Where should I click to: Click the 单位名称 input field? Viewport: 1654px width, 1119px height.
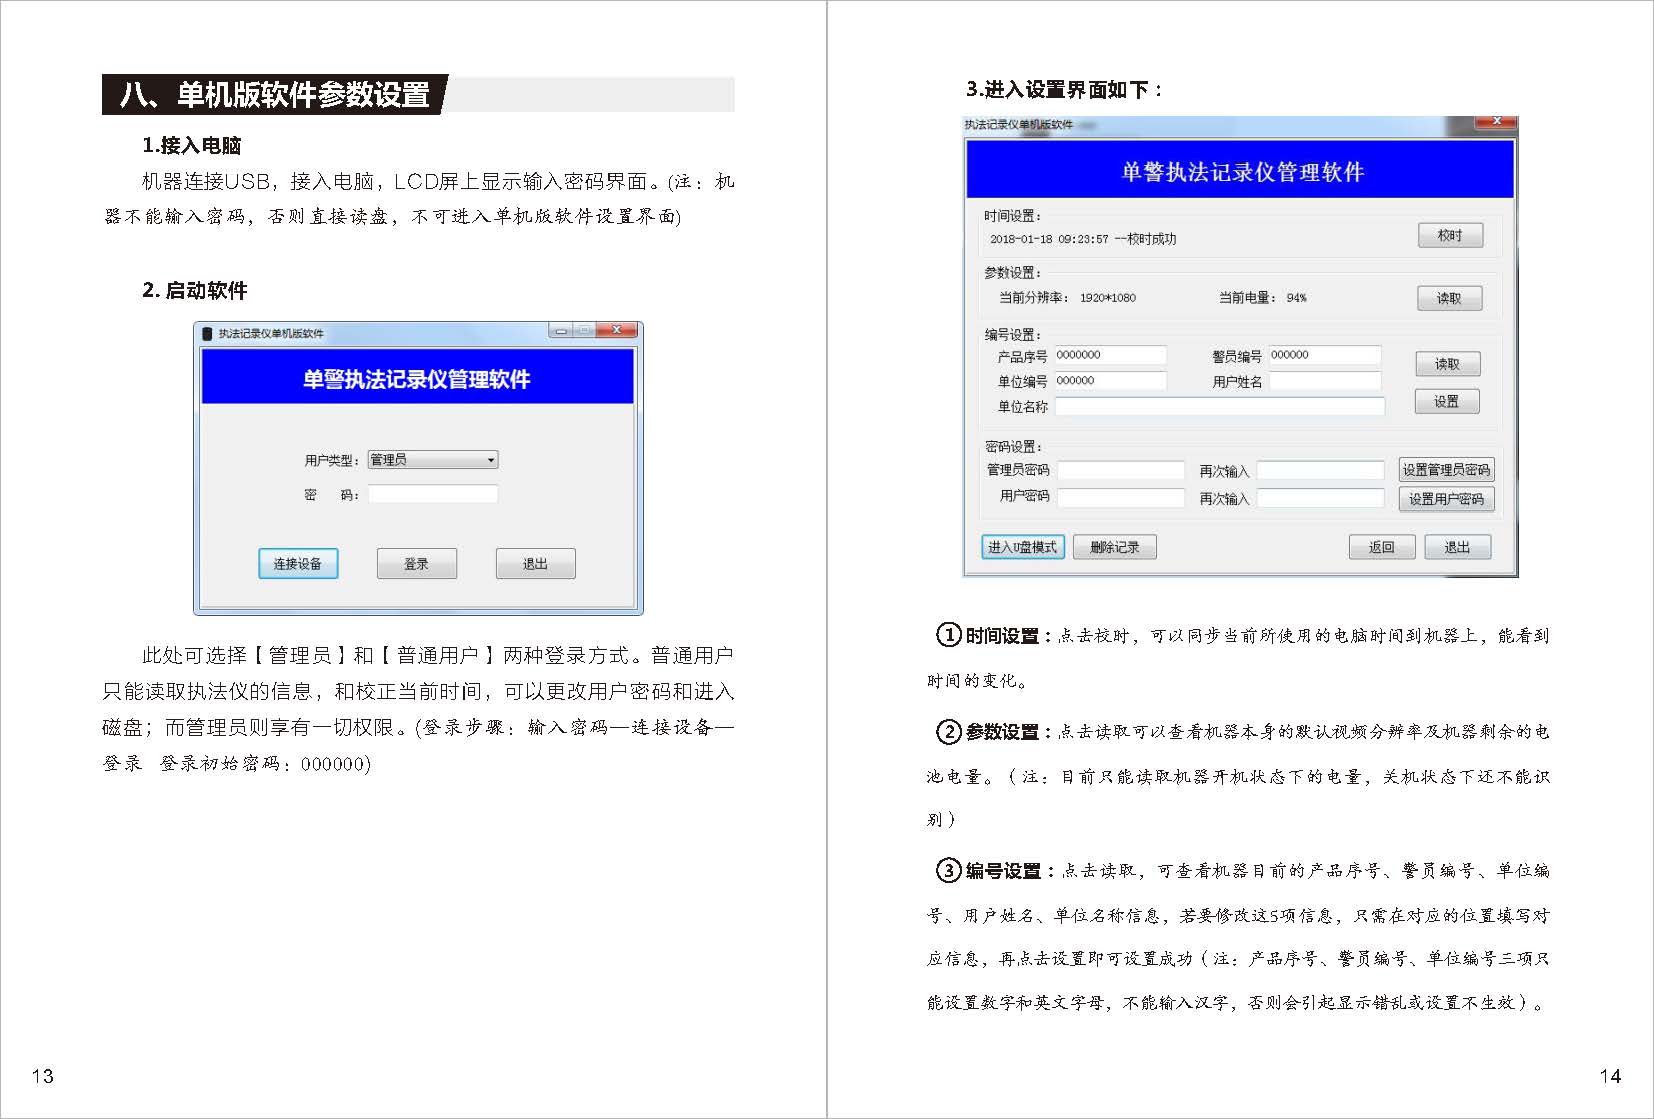[1220, 406]
